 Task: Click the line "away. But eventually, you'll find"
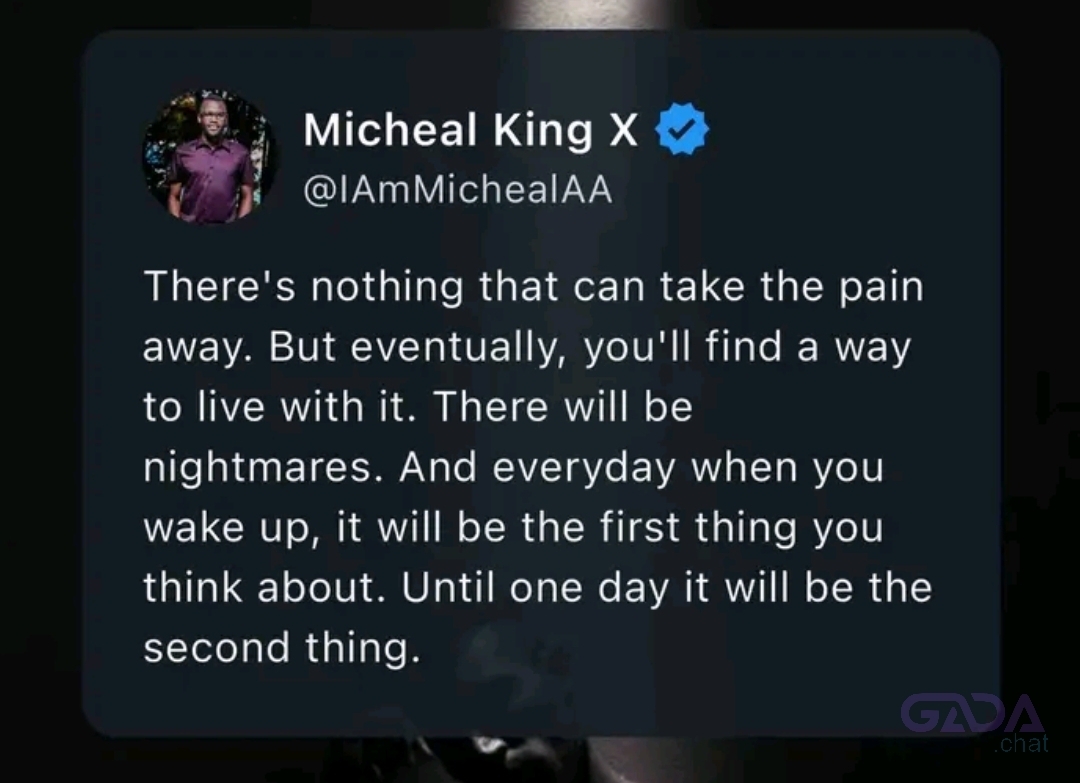tap(527, 347)
